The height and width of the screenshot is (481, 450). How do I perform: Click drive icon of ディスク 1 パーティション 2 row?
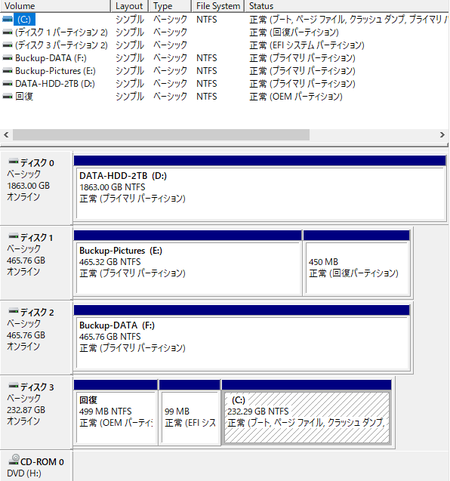coord(7,32)
